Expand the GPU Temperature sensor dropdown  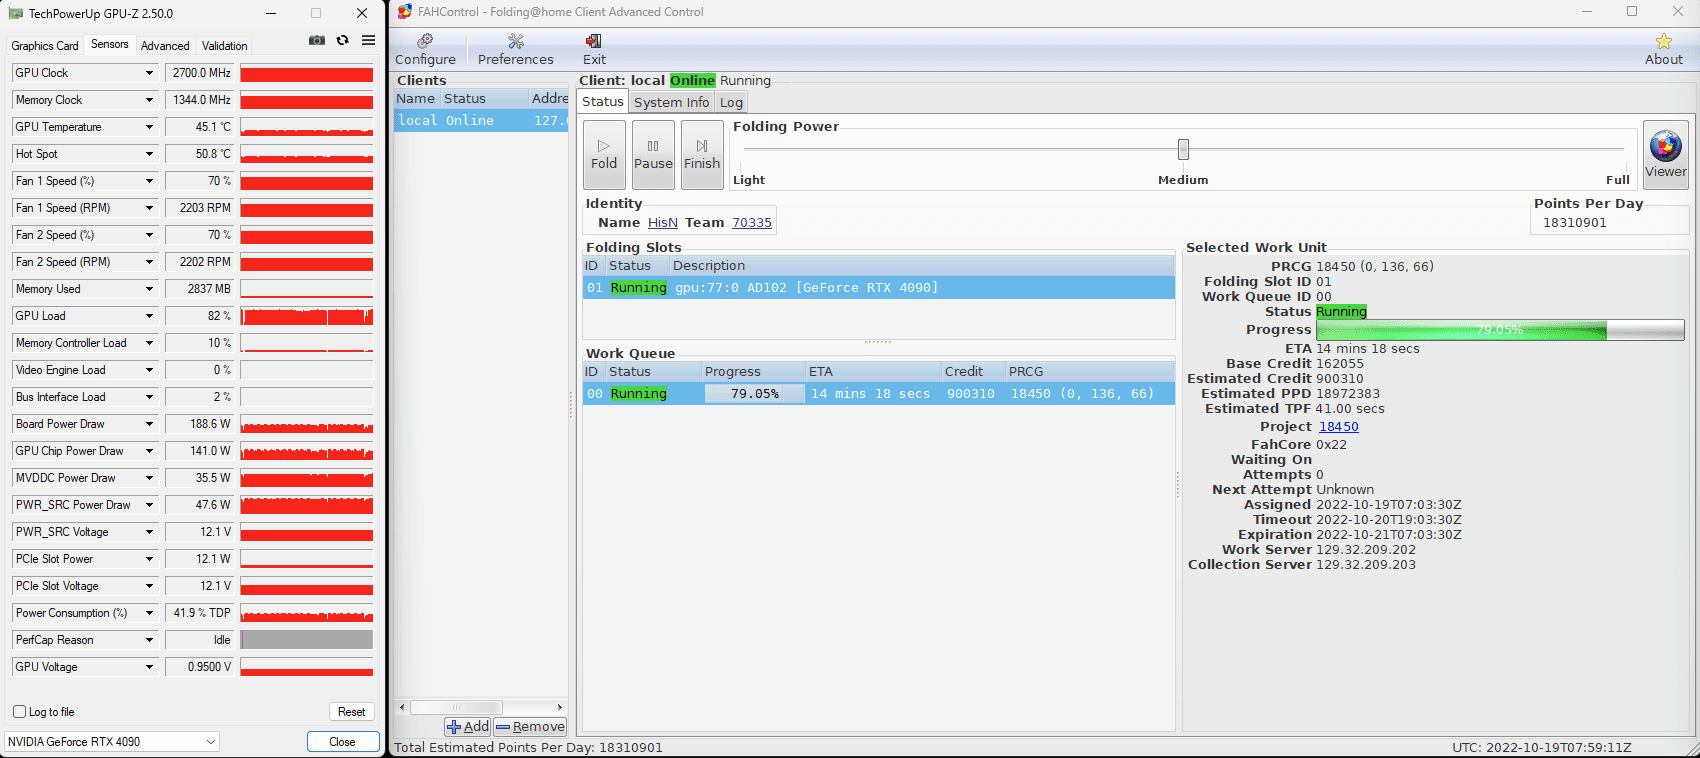[x=150, y=127]
